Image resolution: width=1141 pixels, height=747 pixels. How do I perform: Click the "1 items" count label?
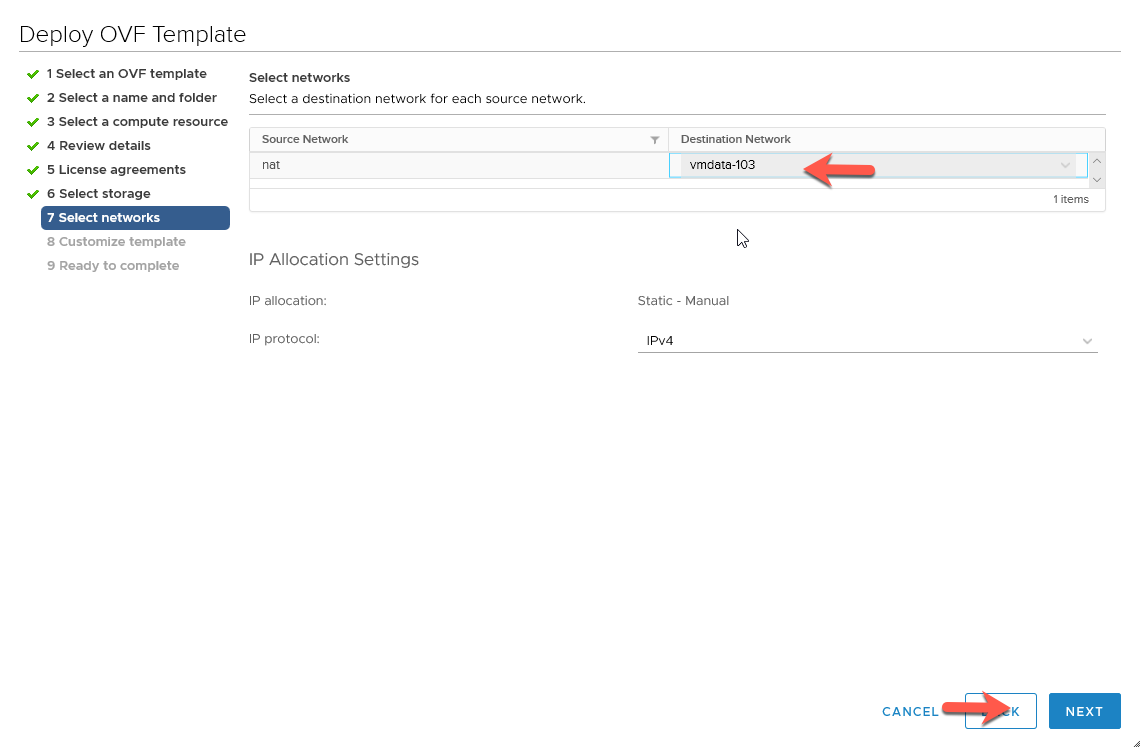(1071, 199)
